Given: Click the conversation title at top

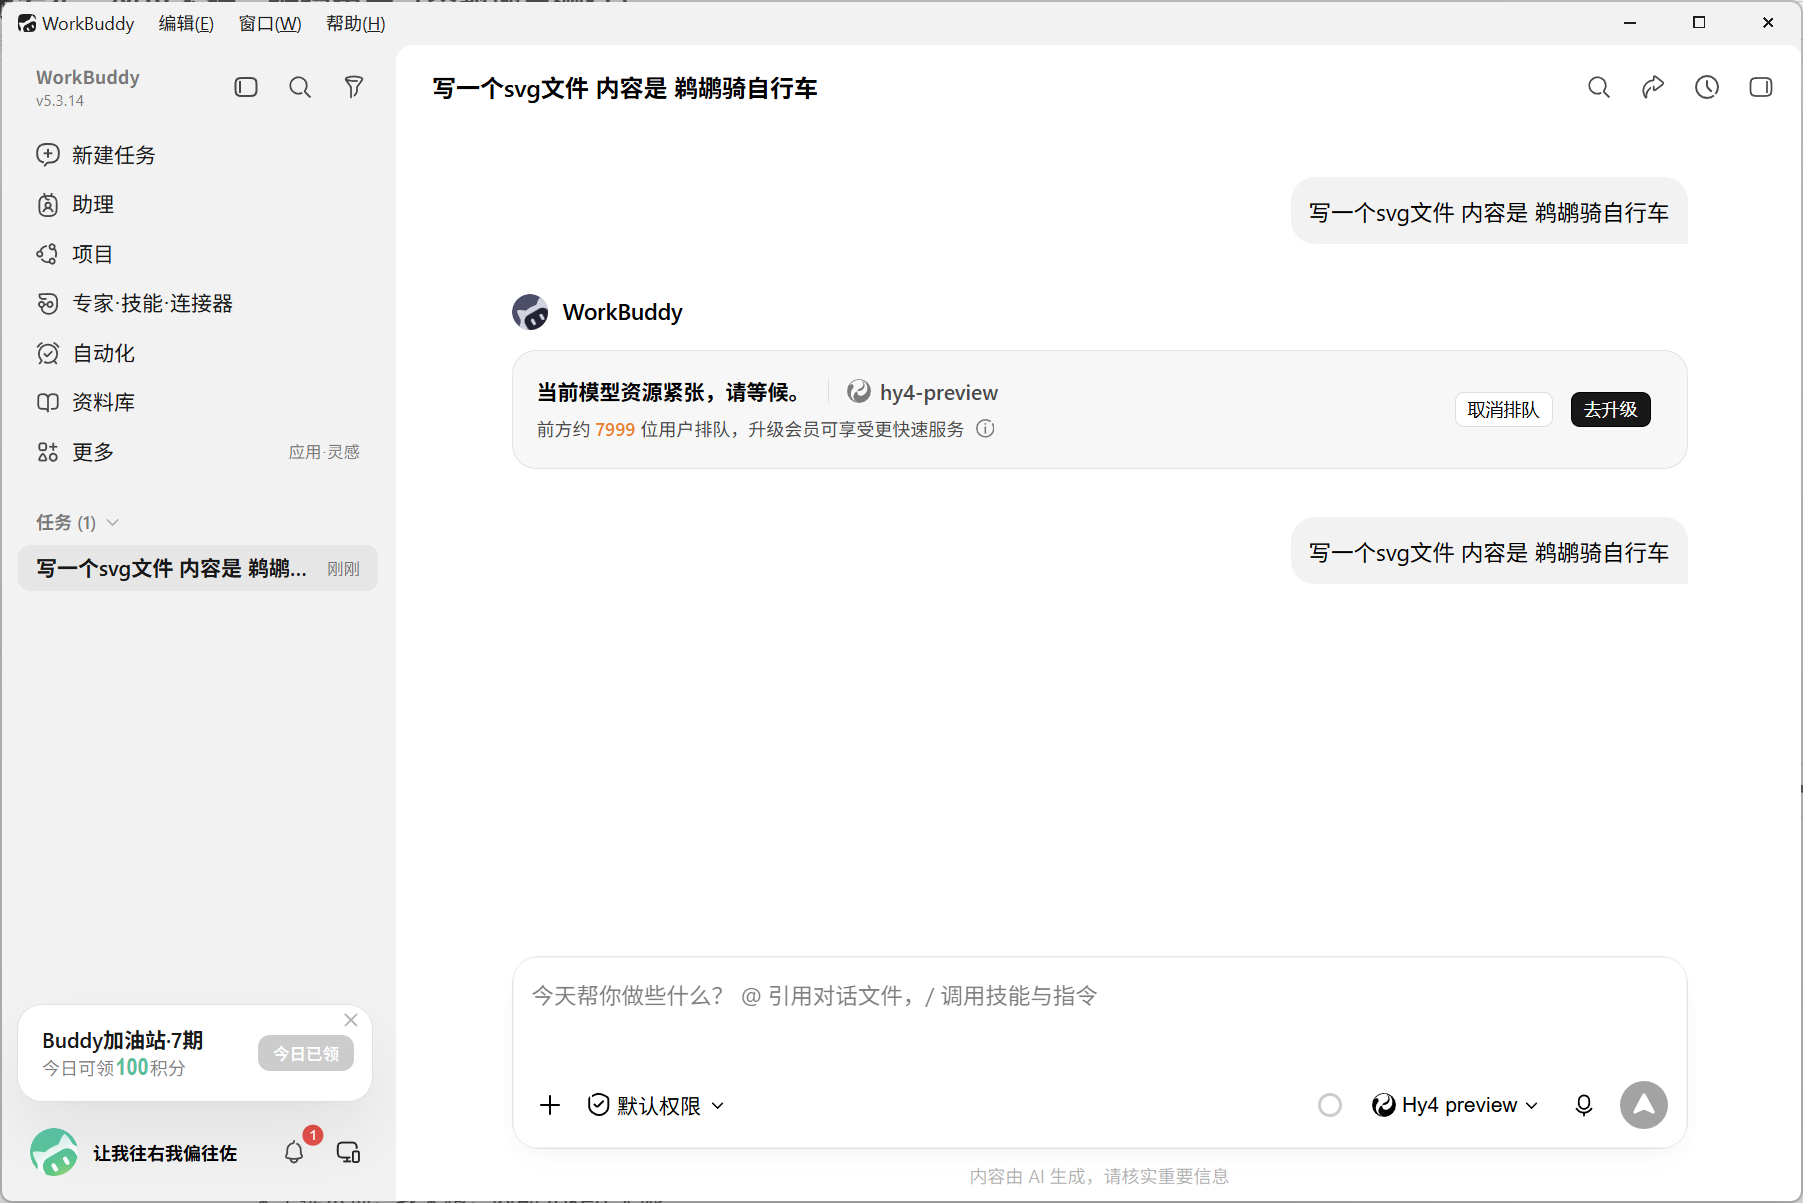Looking at the screenshot, I should [625, 88].
